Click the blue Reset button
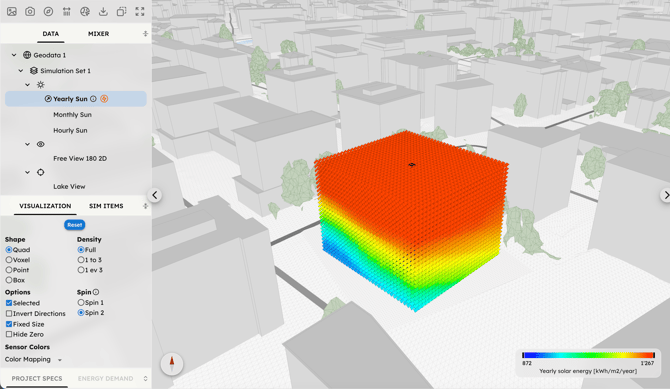Screen dimensions: 670x389 [74, 225]
